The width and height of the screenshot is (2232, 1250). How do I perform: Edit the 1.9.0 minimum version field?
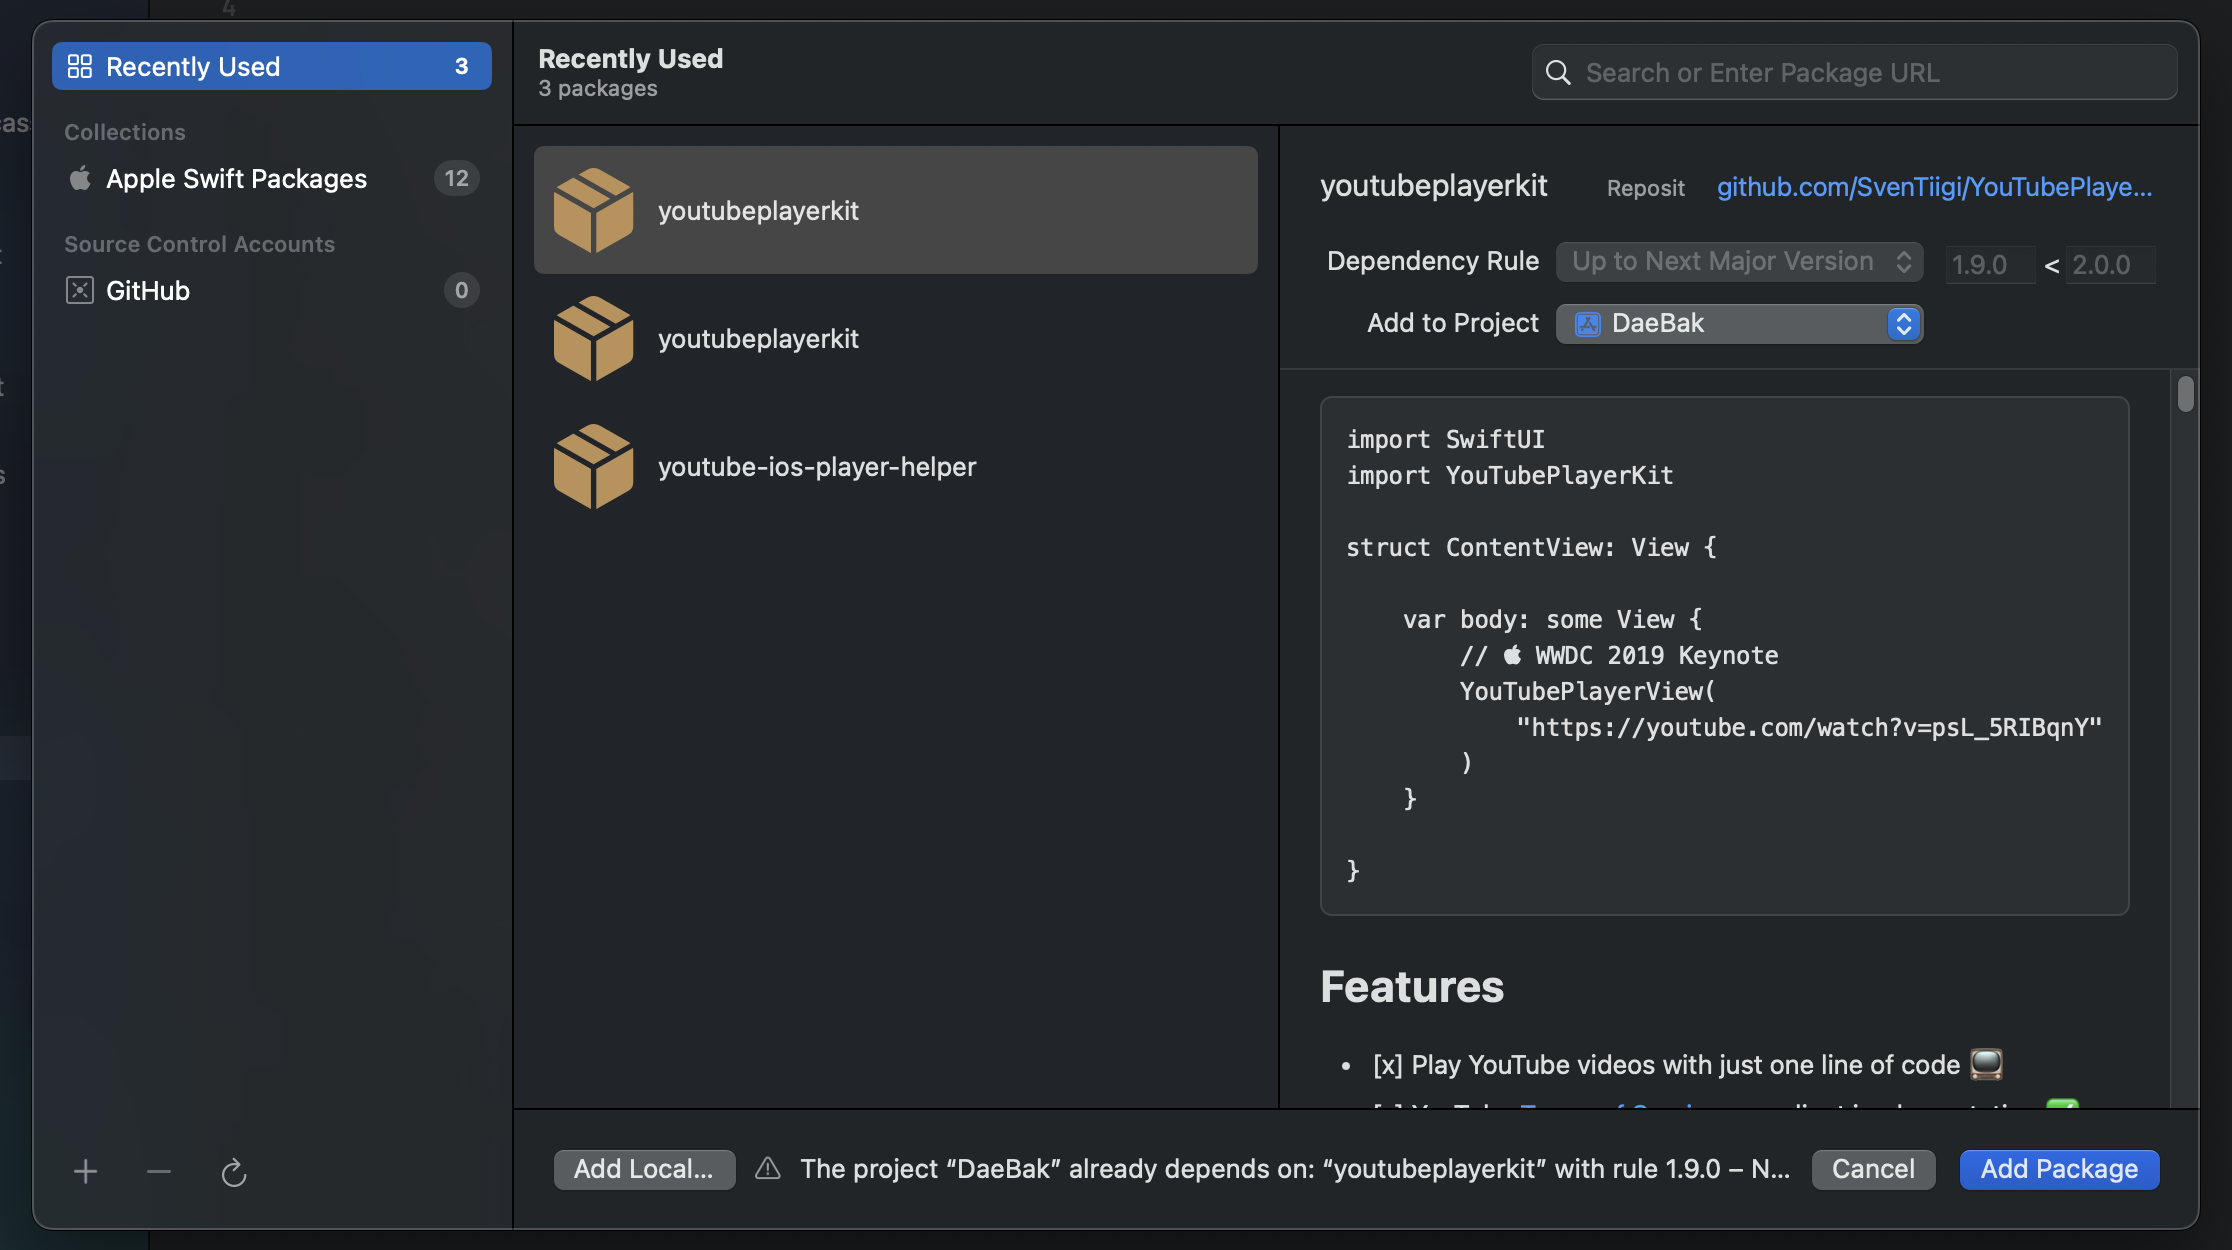coord(1989,265)
